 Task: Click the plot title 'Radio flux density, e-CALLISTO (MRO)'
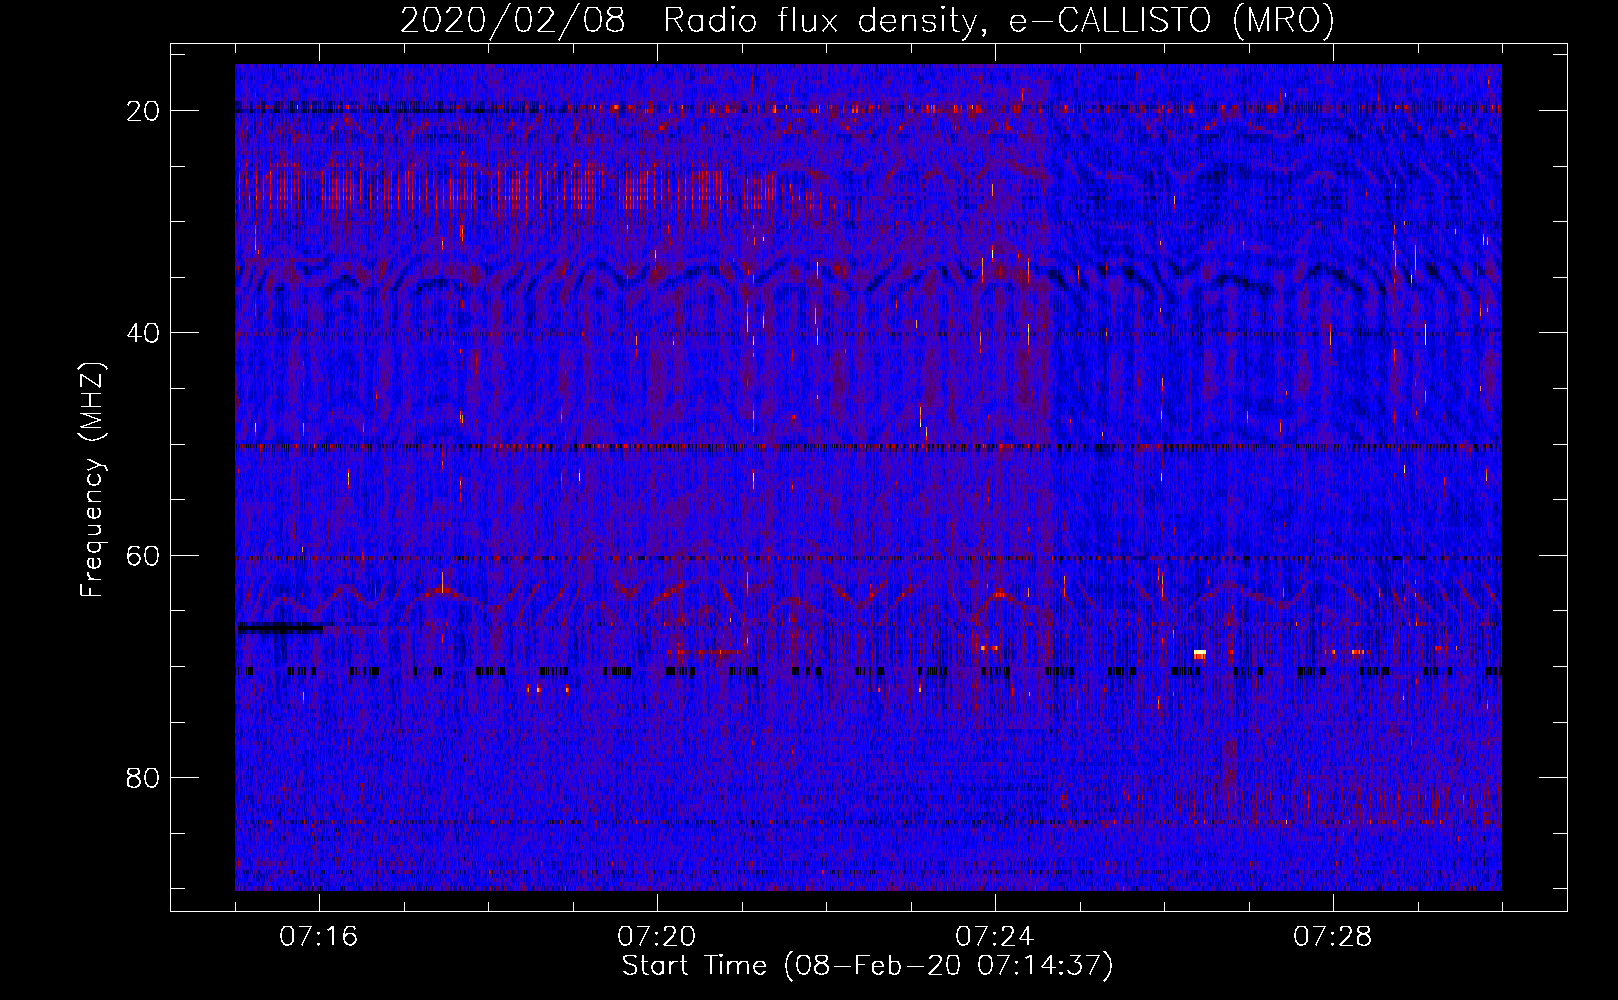point(999,20)
